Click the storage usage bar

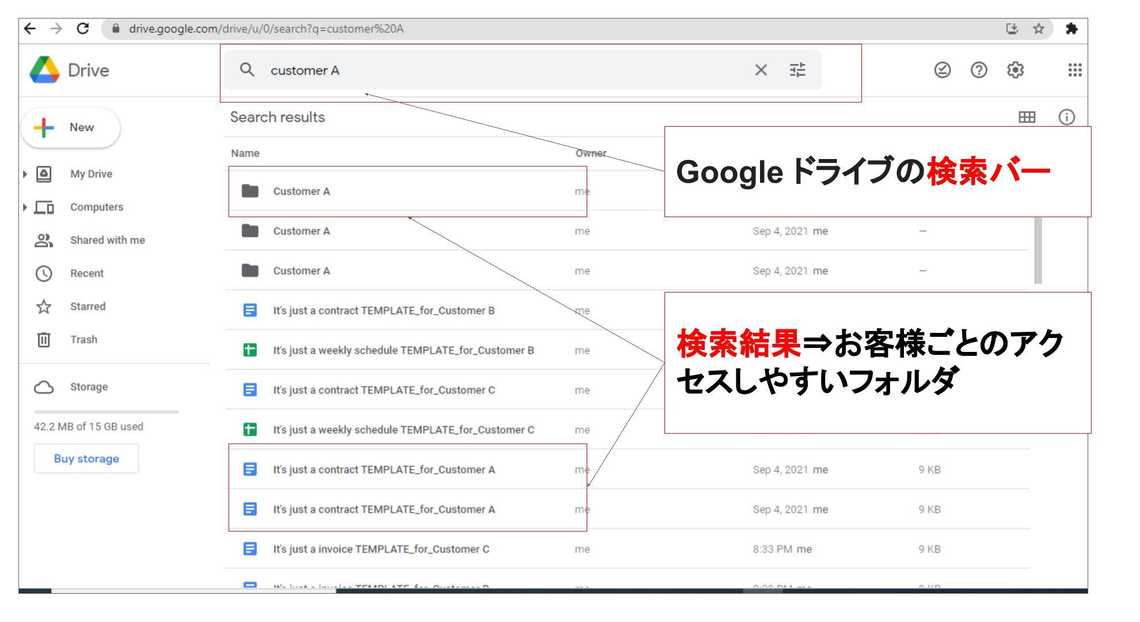106,411
